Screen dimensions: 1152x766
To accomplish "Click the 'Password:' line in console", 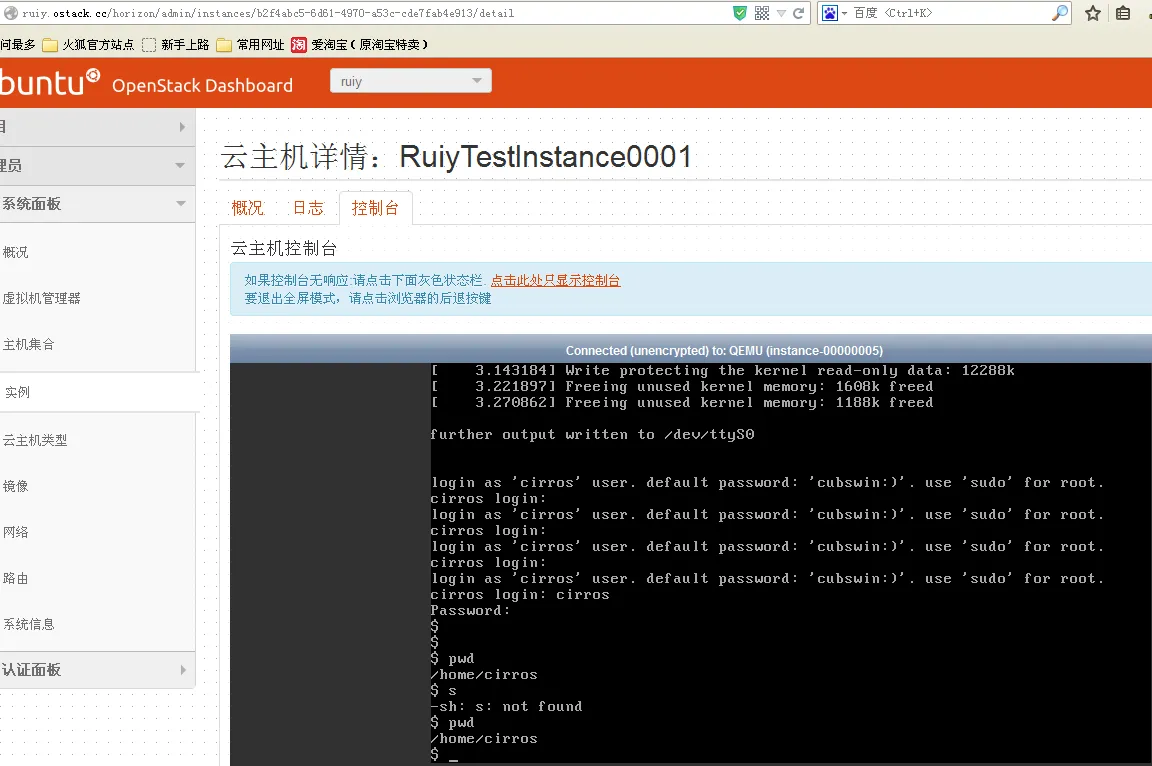I will tap(470, 610).
